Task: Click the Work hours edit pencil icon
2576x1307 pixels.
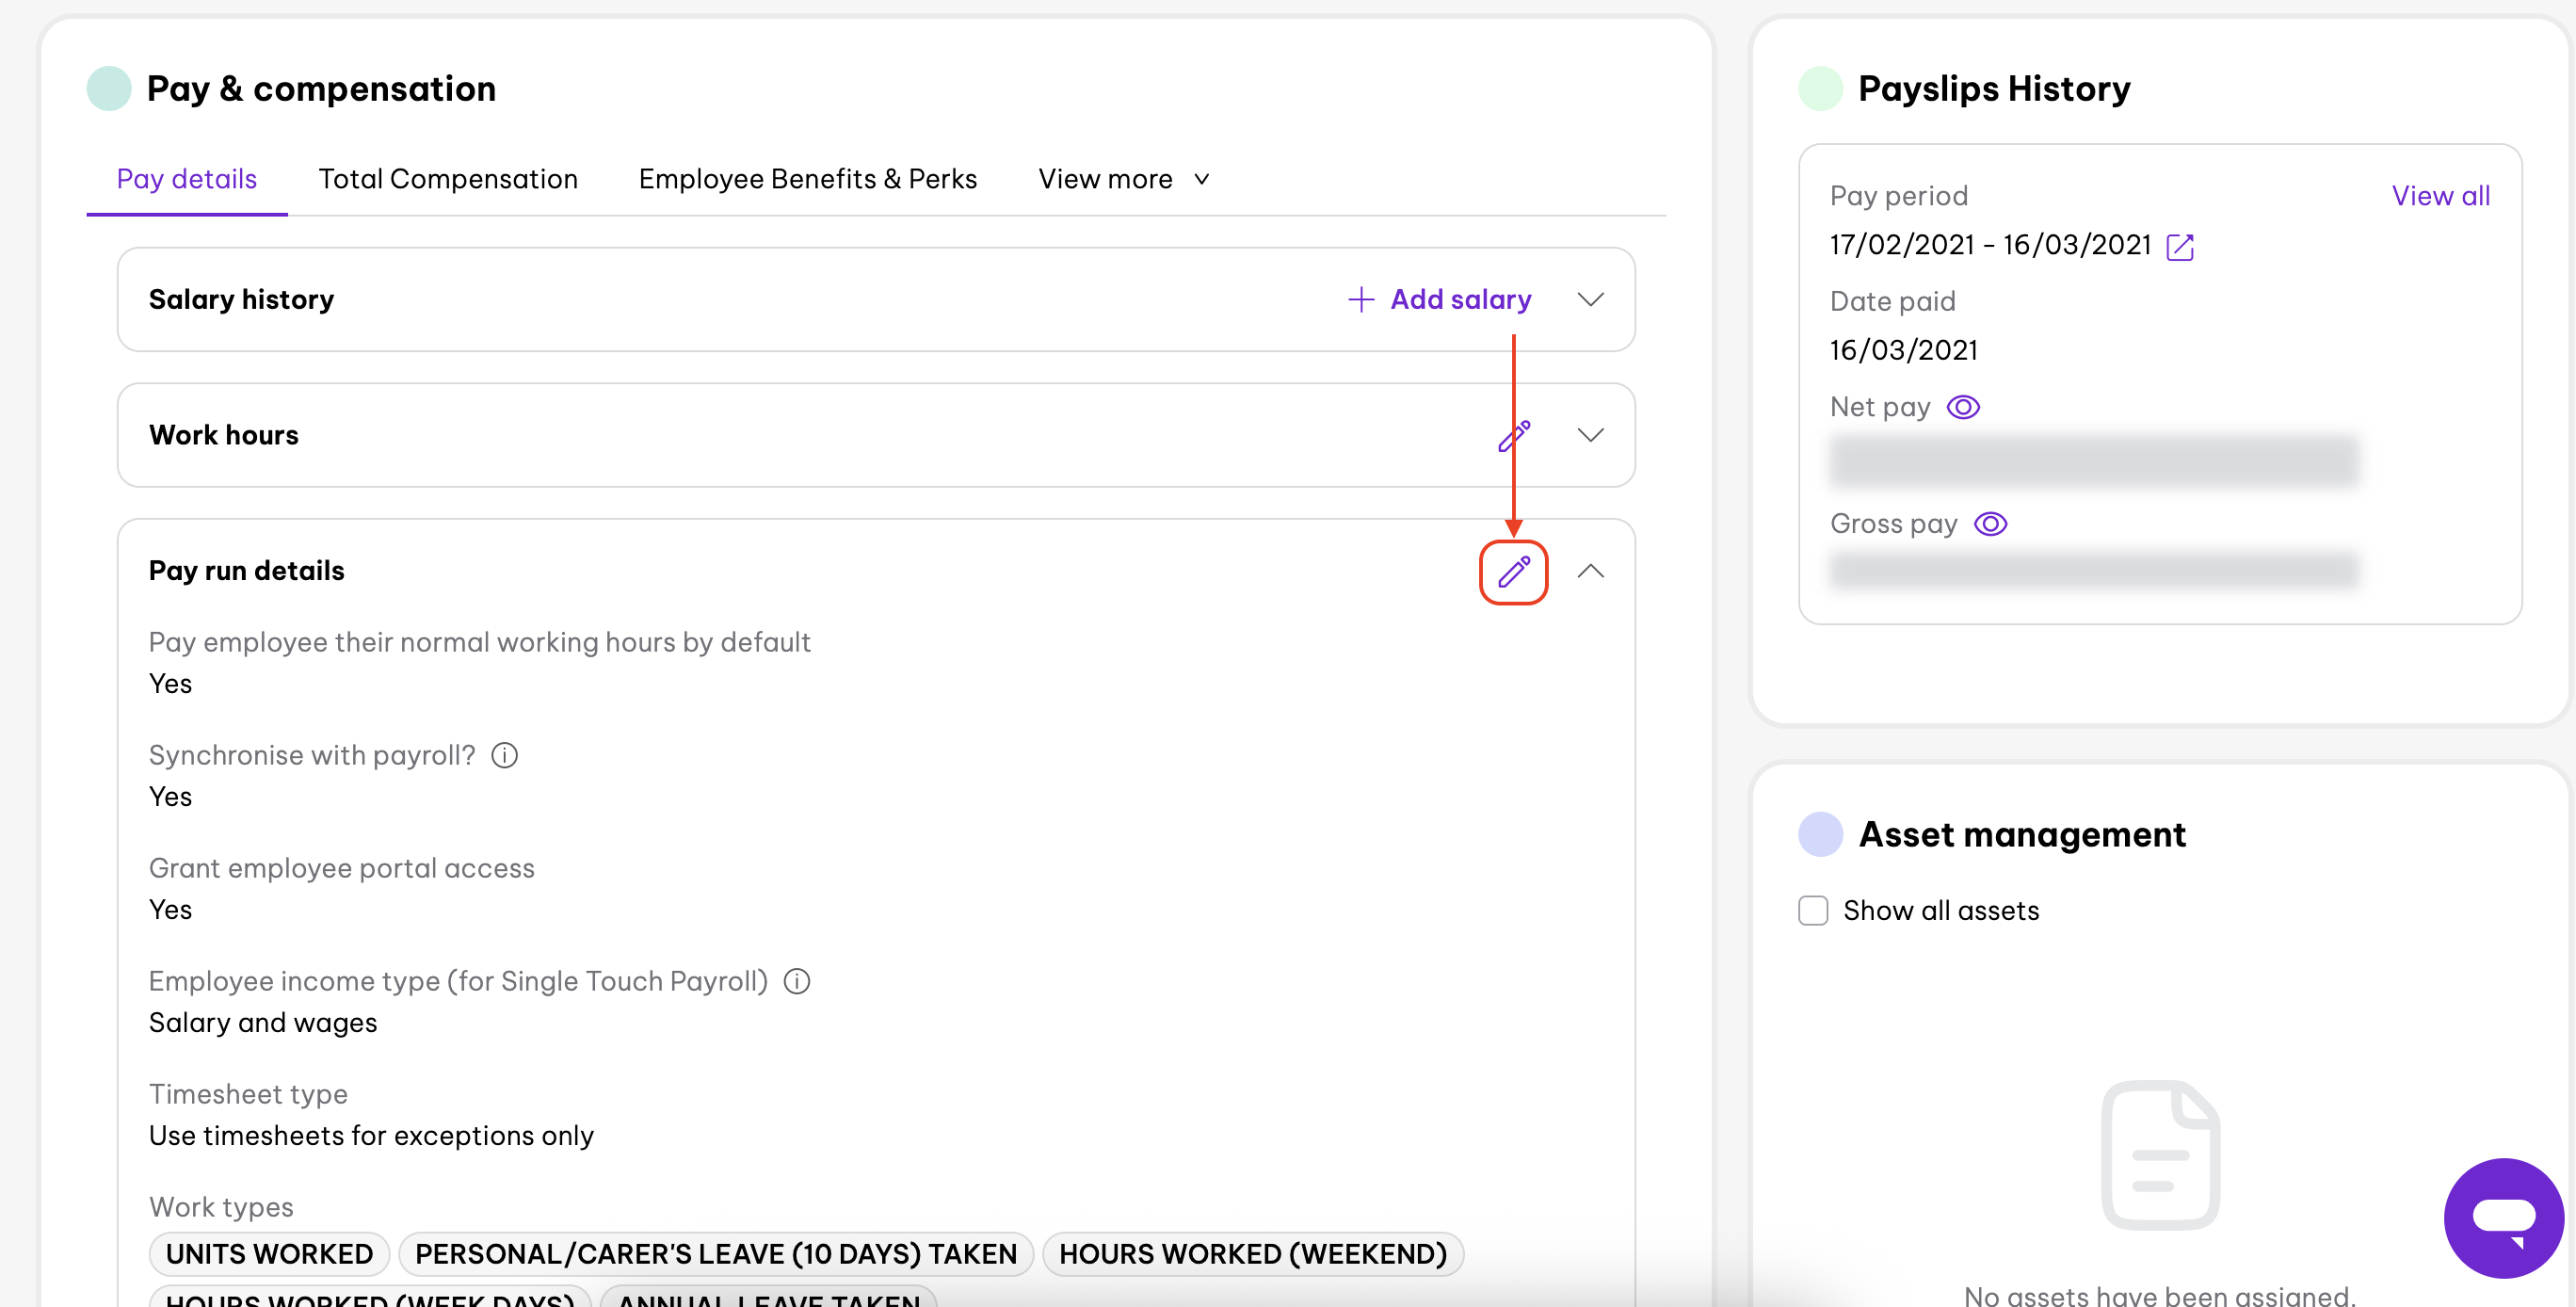Action: [x=1513, y=435]
